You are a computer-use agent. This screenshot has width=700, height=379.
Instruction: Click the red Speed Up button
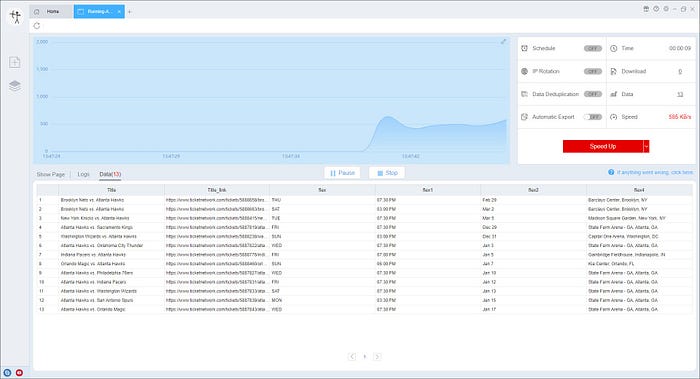pyautogui.click(x=603, y=146)
